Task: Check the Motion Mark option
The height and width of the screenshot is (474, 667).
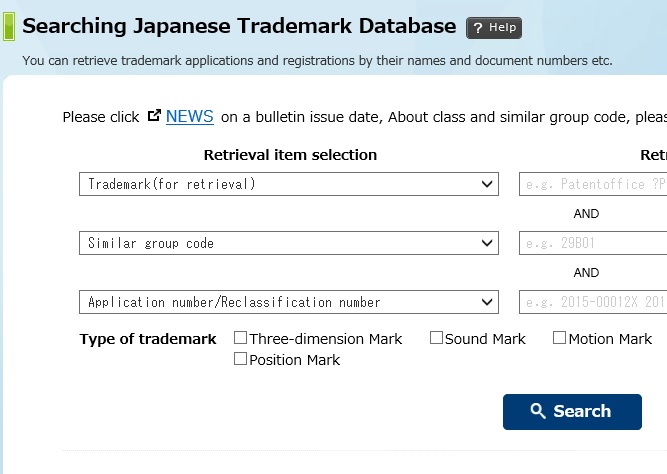Action: pos(559,338)
